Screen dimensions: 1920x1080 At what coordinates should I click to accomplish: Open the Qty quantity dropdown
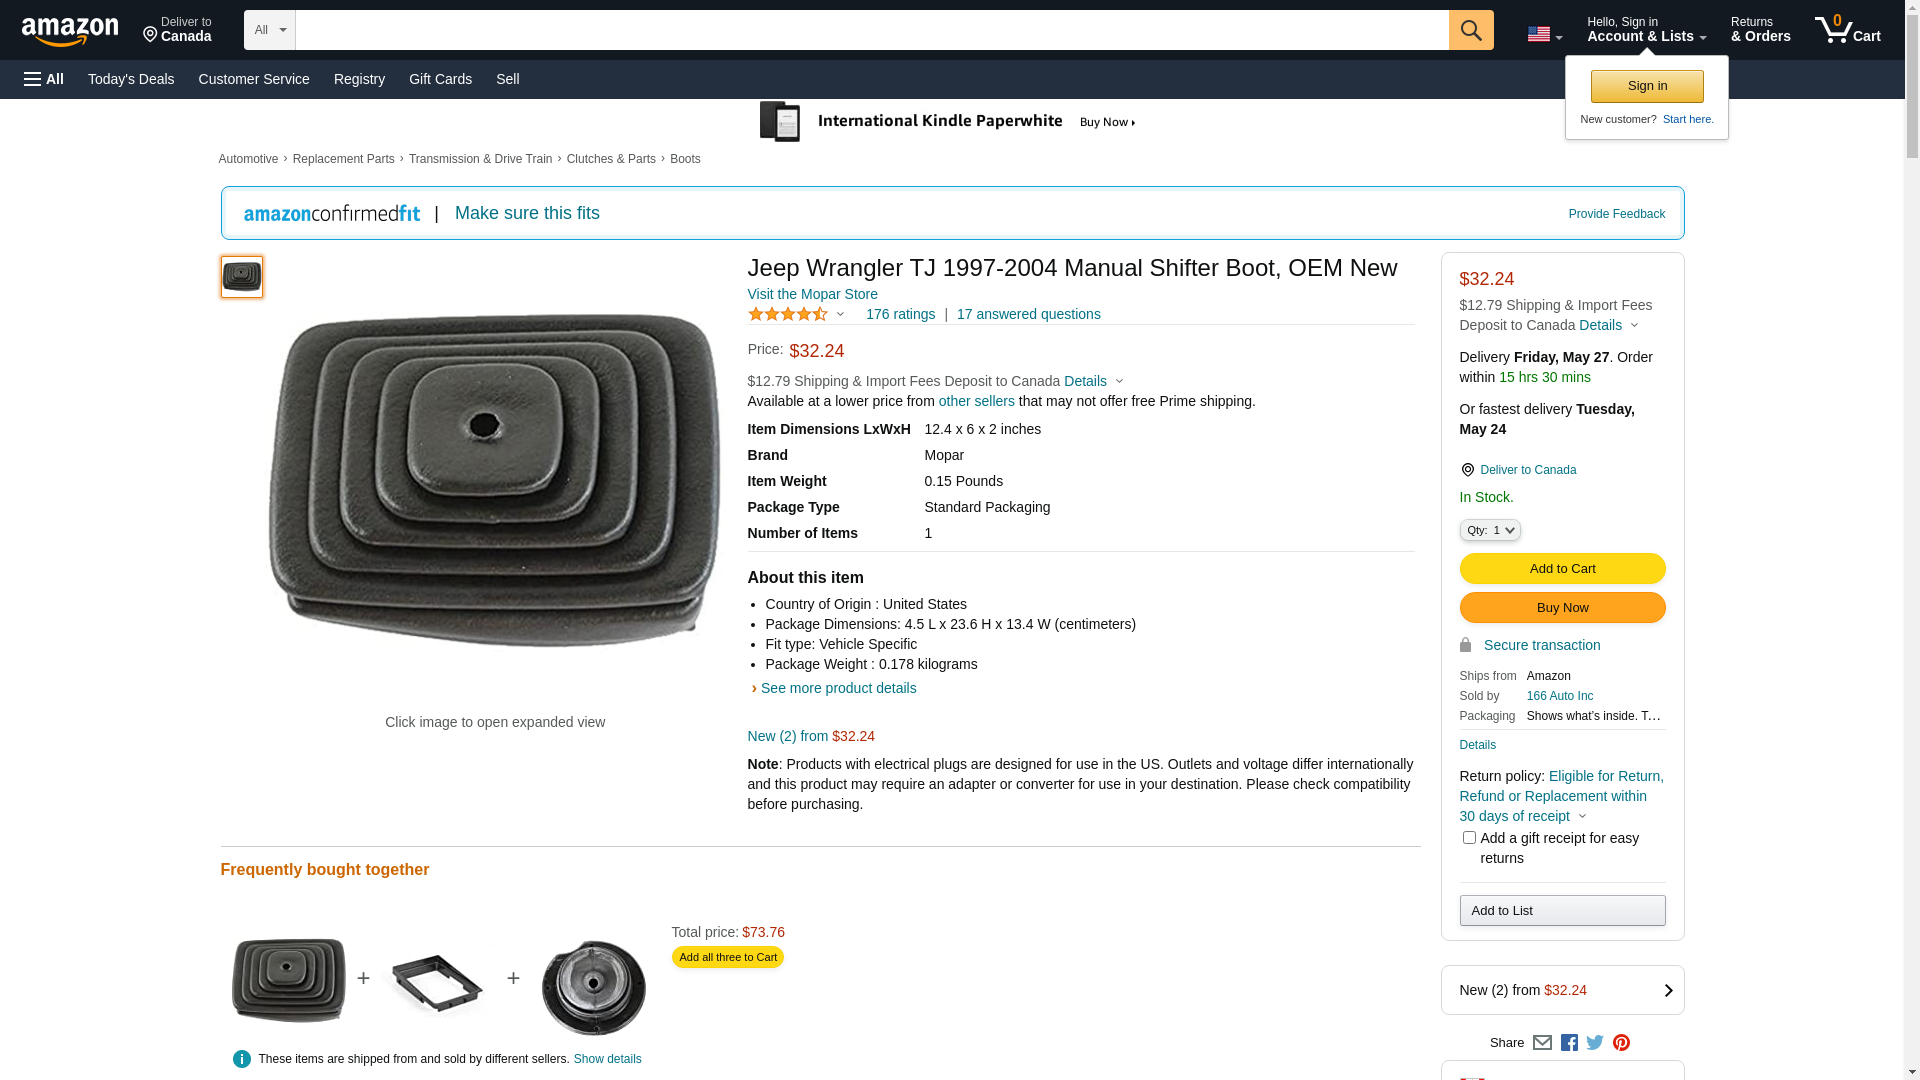click(1489, 530)
